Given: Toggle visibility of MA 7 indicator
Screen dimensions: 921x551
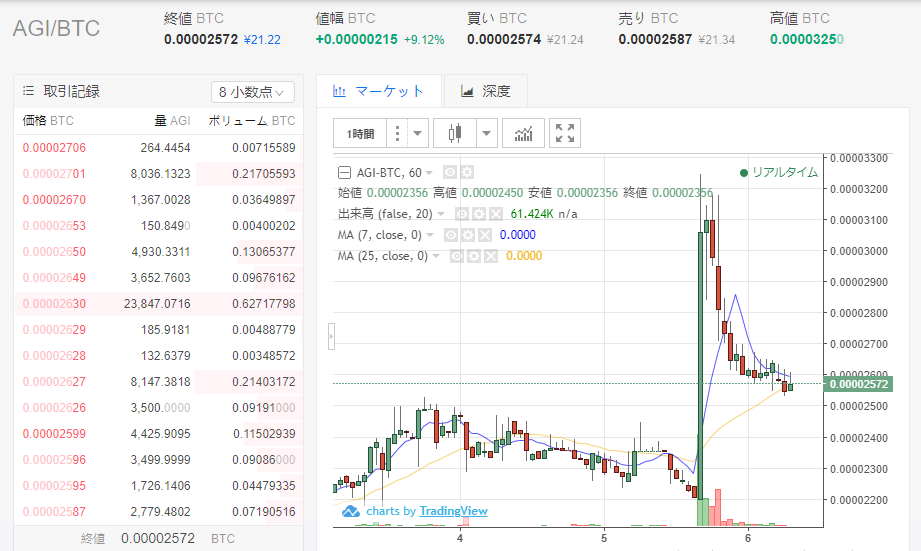Looking at the screenshot, I should click(x=450, y=235).
